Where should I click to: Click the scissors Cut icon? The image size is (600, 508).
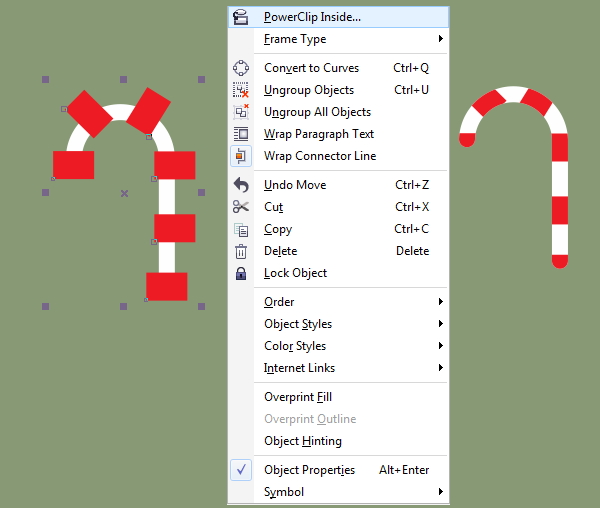(241, 207)
